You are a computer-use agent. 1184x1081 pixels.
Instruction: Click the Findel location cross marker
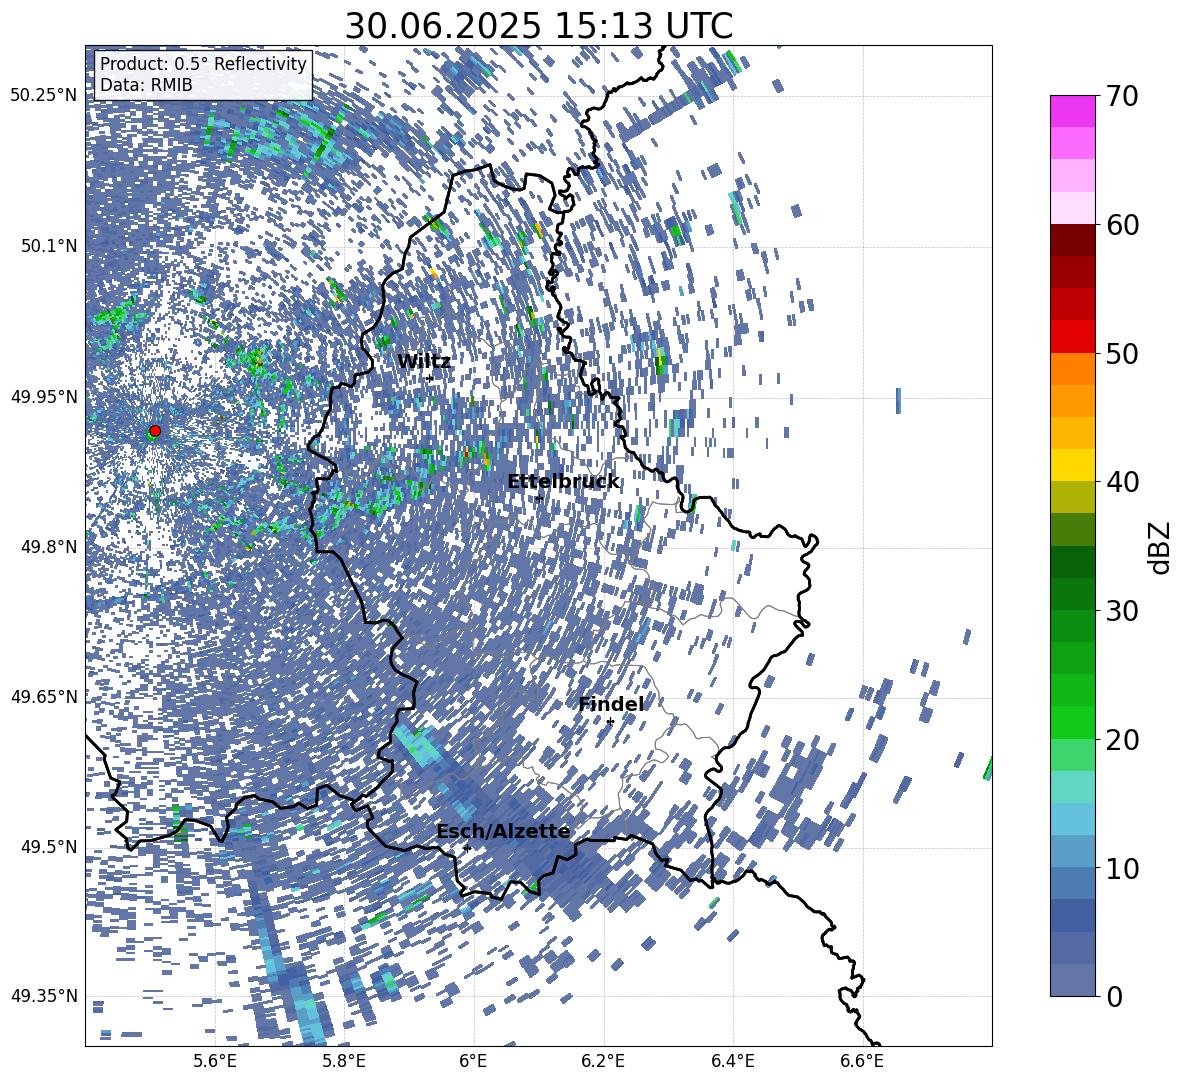click(x=610, y=722)
